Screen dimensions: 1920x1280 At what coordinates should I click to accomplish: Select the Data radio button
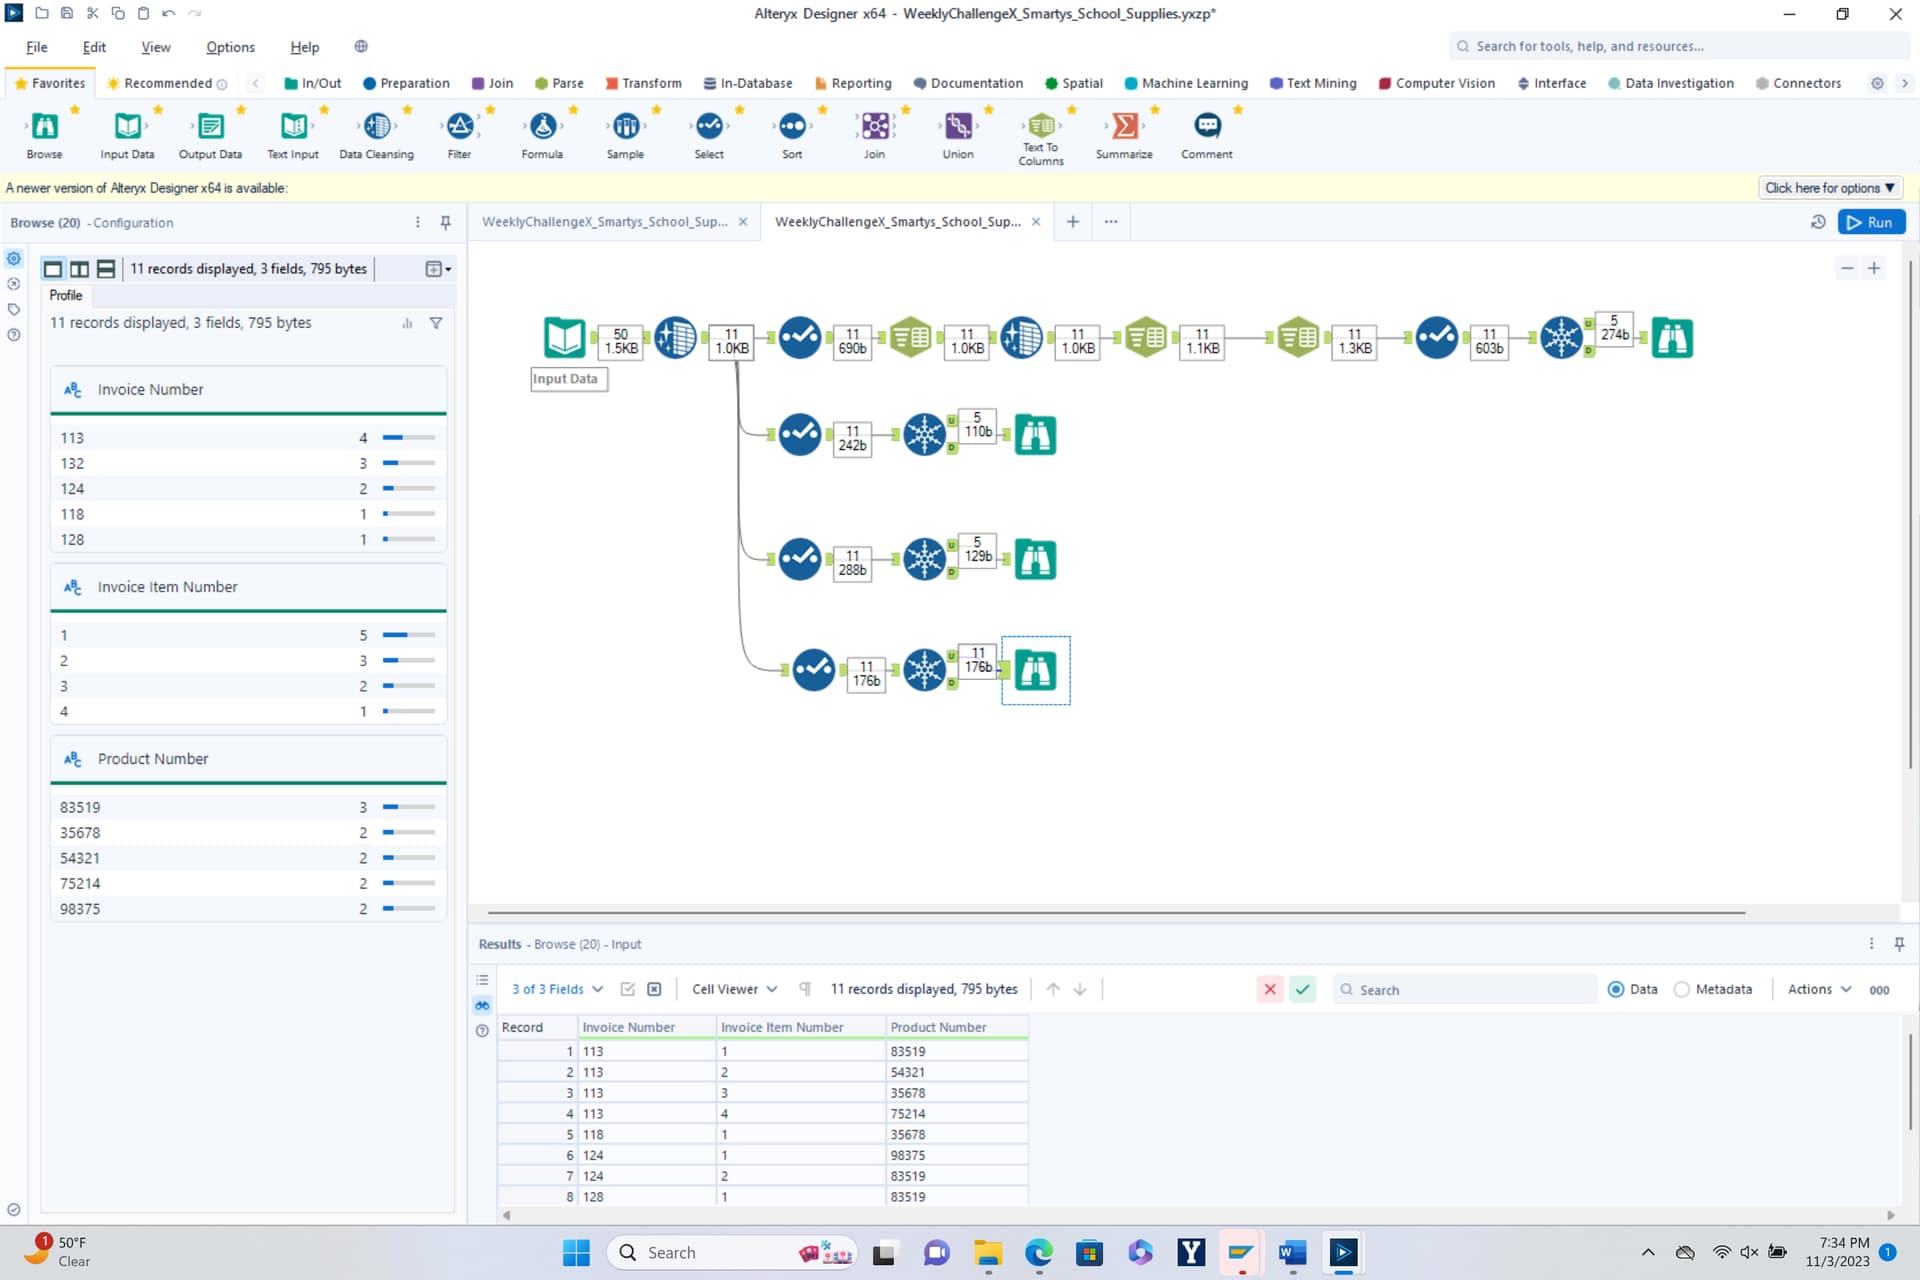click(x=1616, y=989)
